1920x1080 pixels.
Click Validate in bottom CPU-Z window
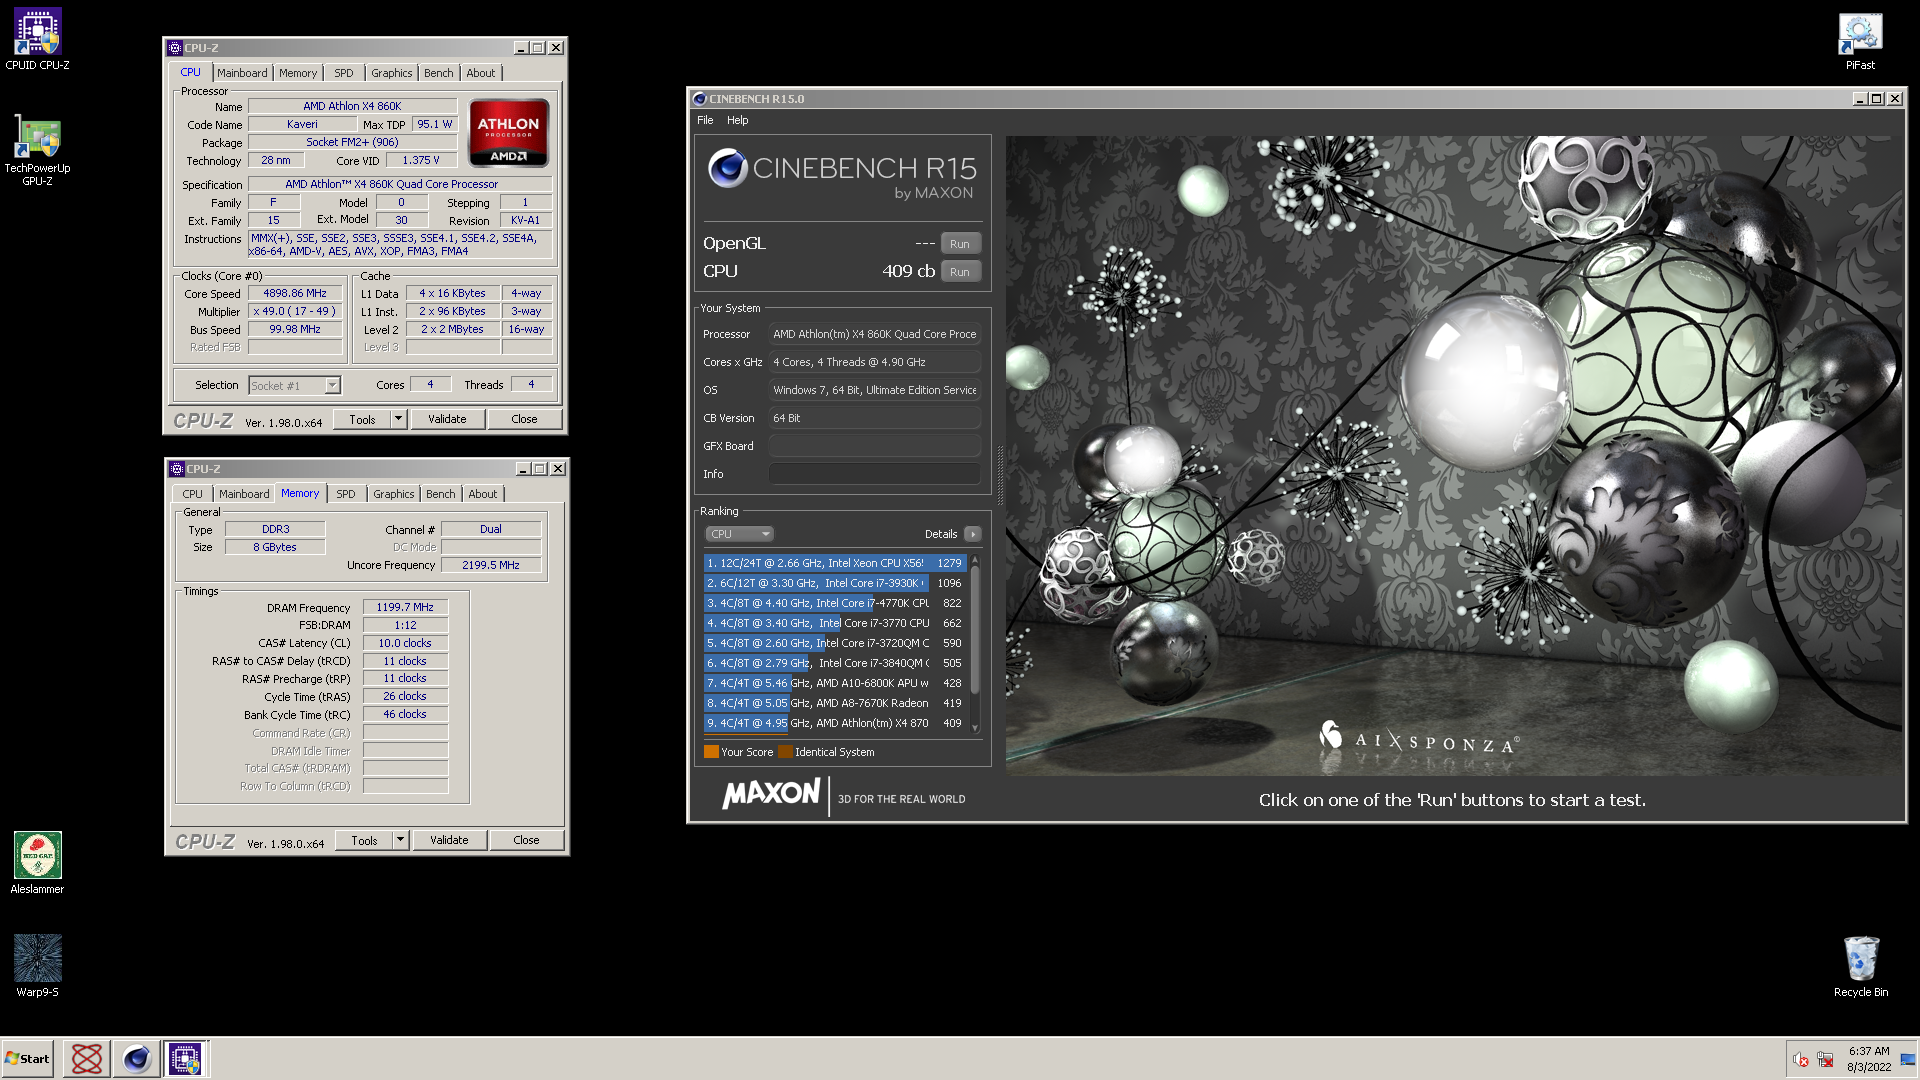click(449, 841)
